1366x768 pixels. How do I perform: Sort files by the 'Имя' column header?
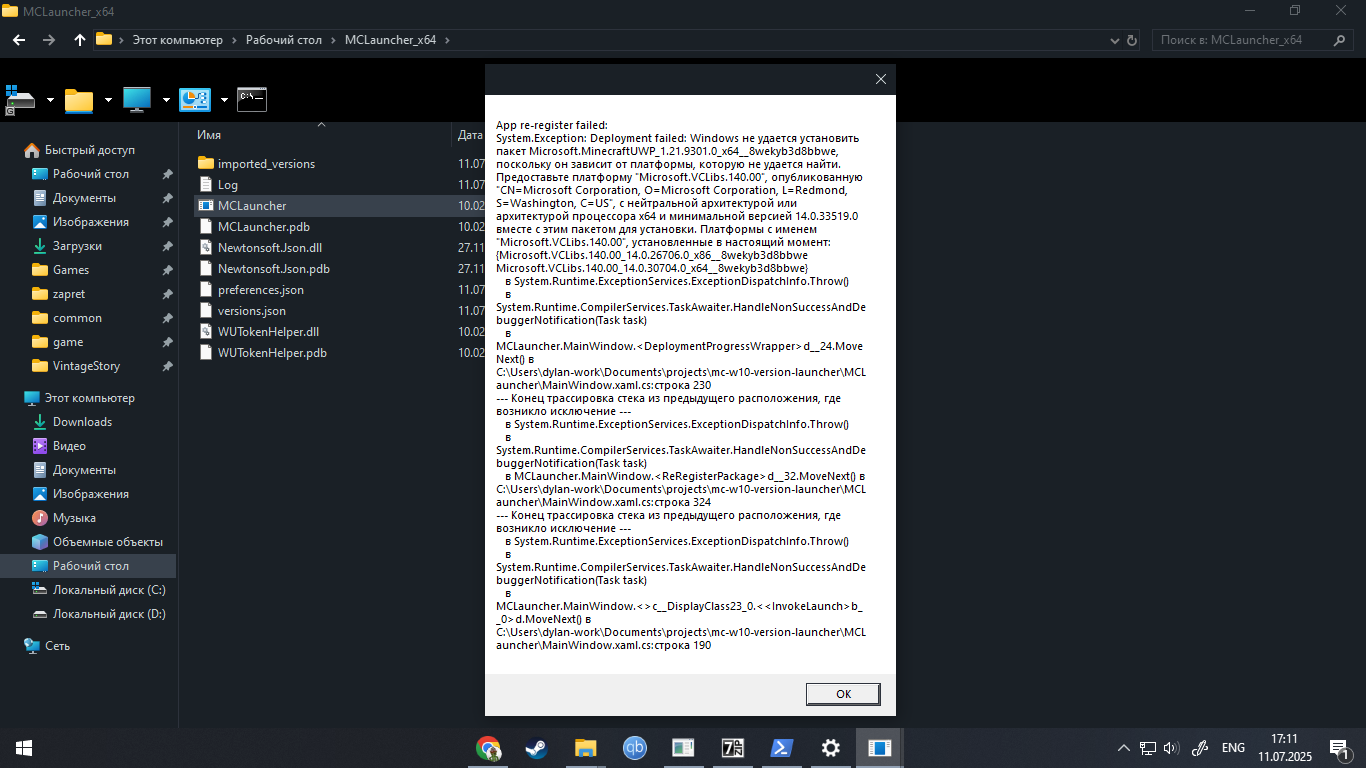(209, 135)
